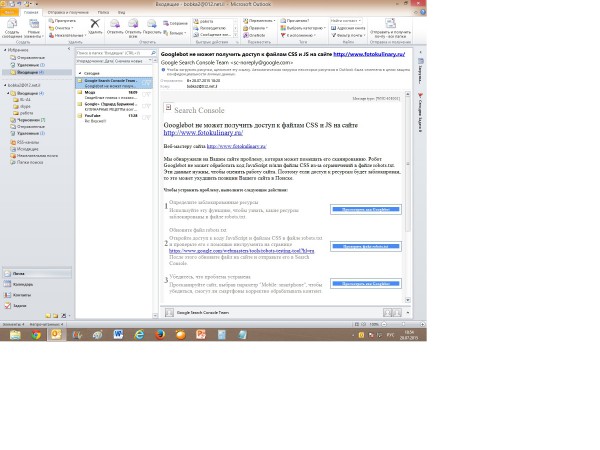This screenshot has width=600, height=450.
Task: Open Задачи (Tasks) in navigation pane
Action: (37, 306)
